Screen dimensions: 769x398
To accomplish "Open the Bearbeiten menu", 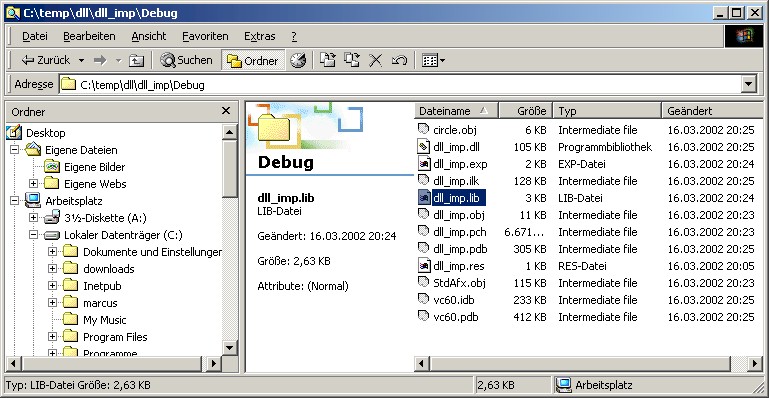I will point(89,36).
